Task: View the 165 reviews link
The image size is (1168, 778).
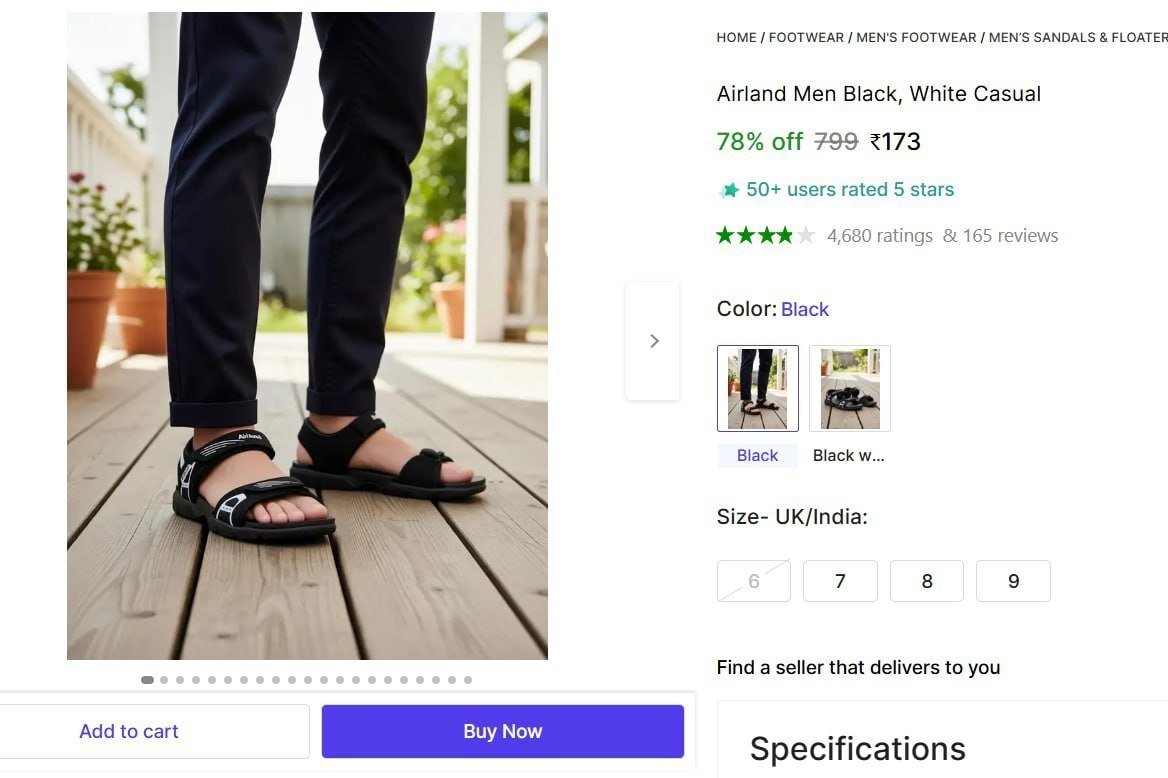Action: pyautogui.click(x=1010, y=235)
